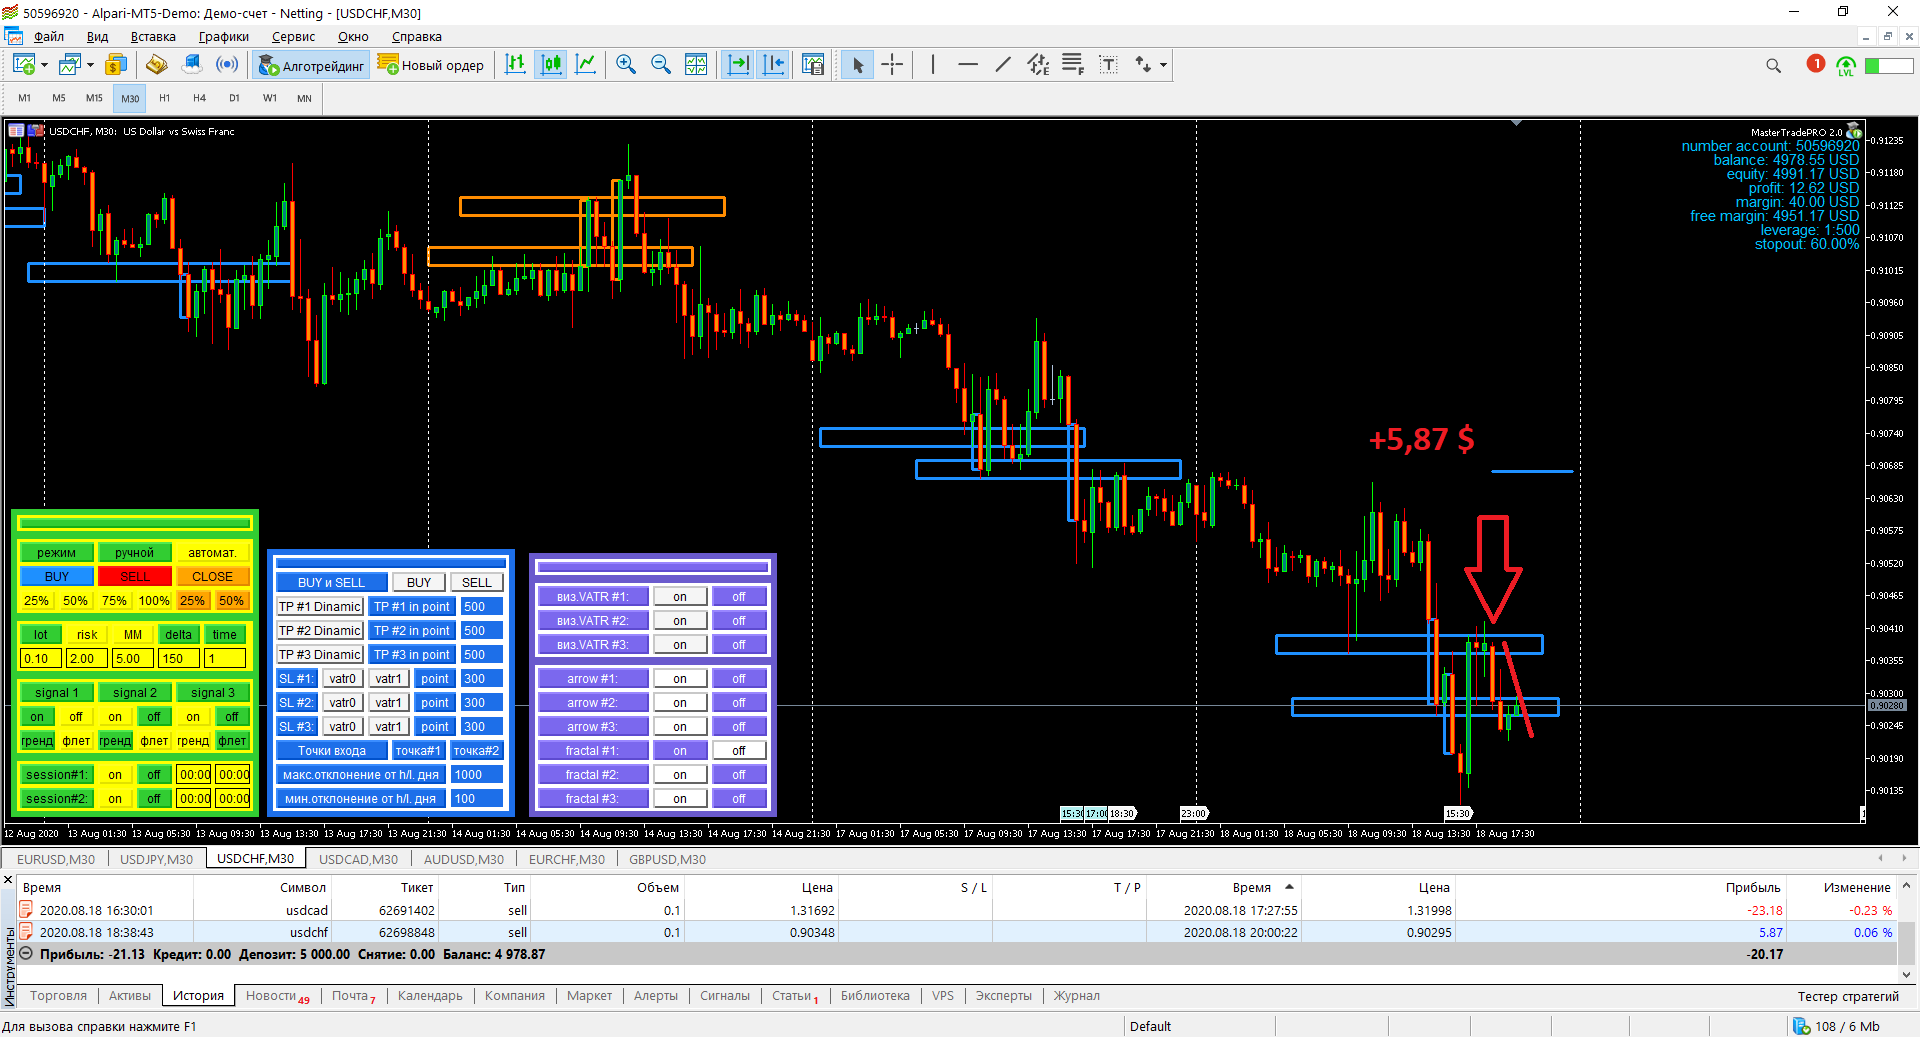Choose vatr1 for SL #2

388,703
